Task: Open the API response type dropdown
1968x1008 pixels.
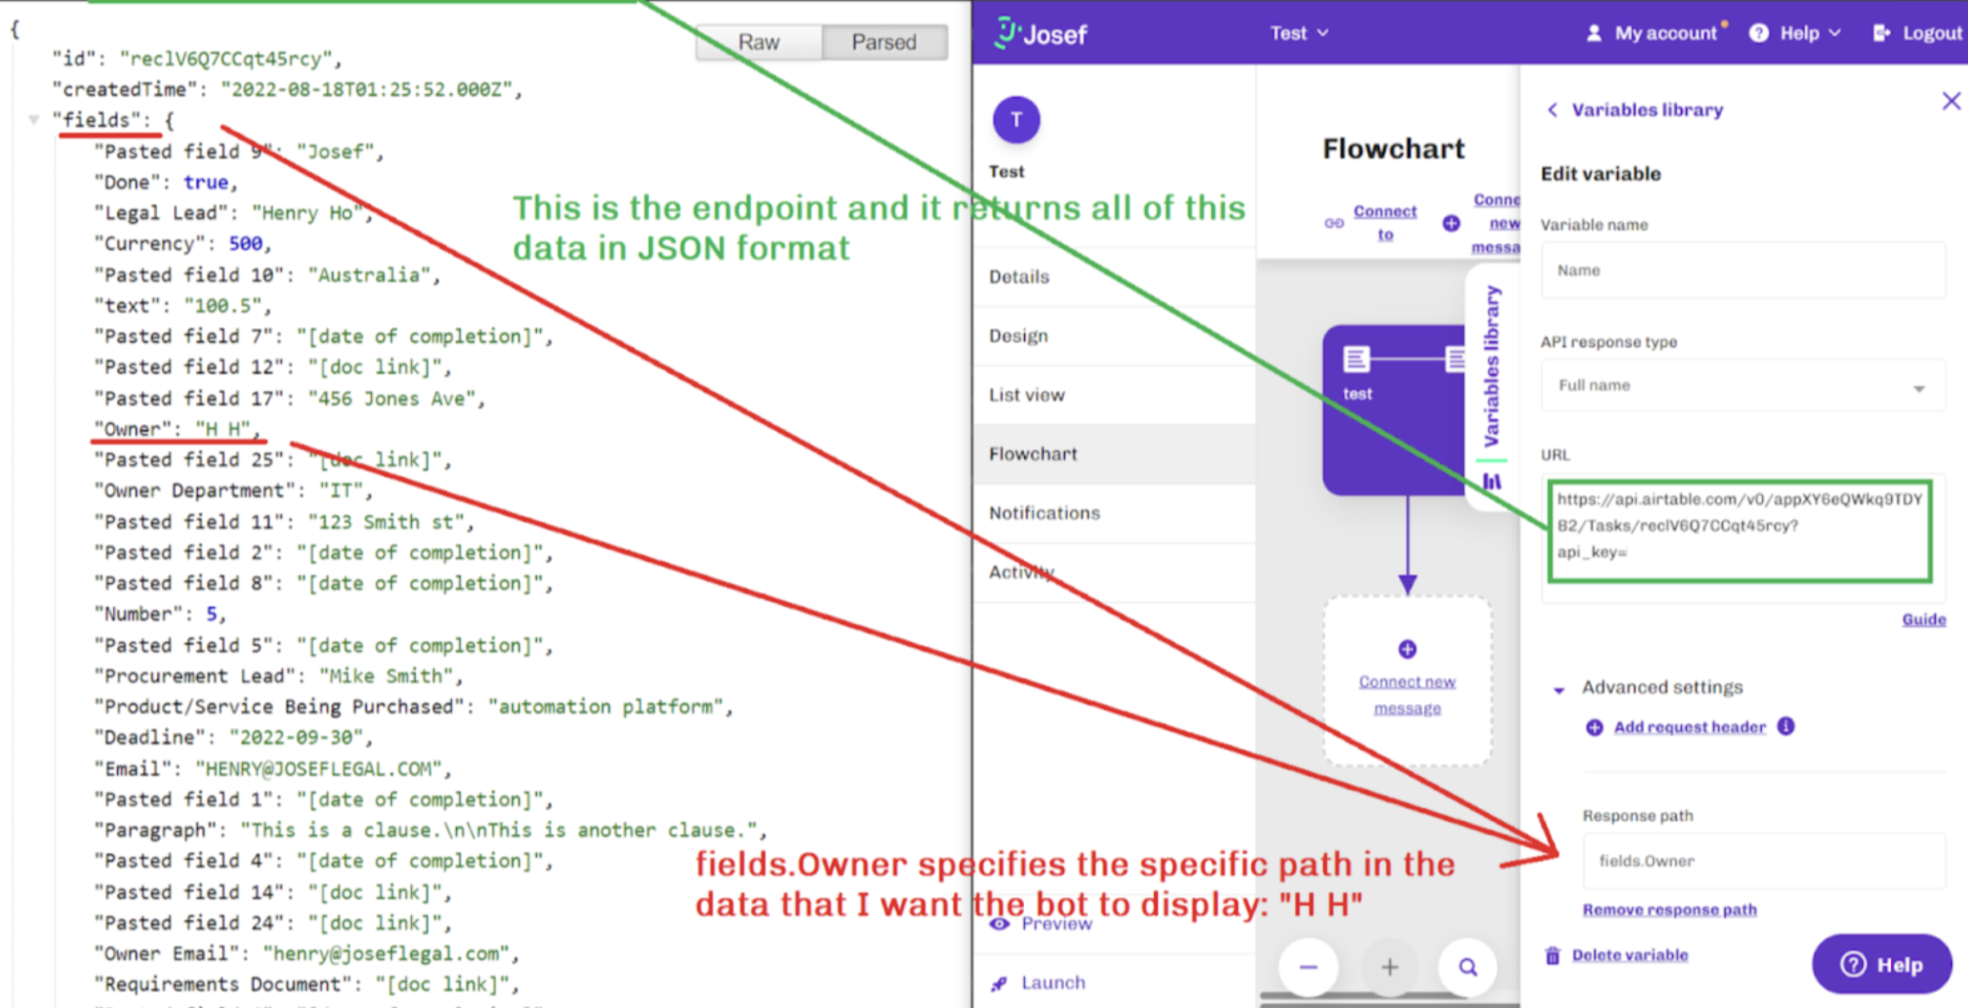Action: (1743, 385)
